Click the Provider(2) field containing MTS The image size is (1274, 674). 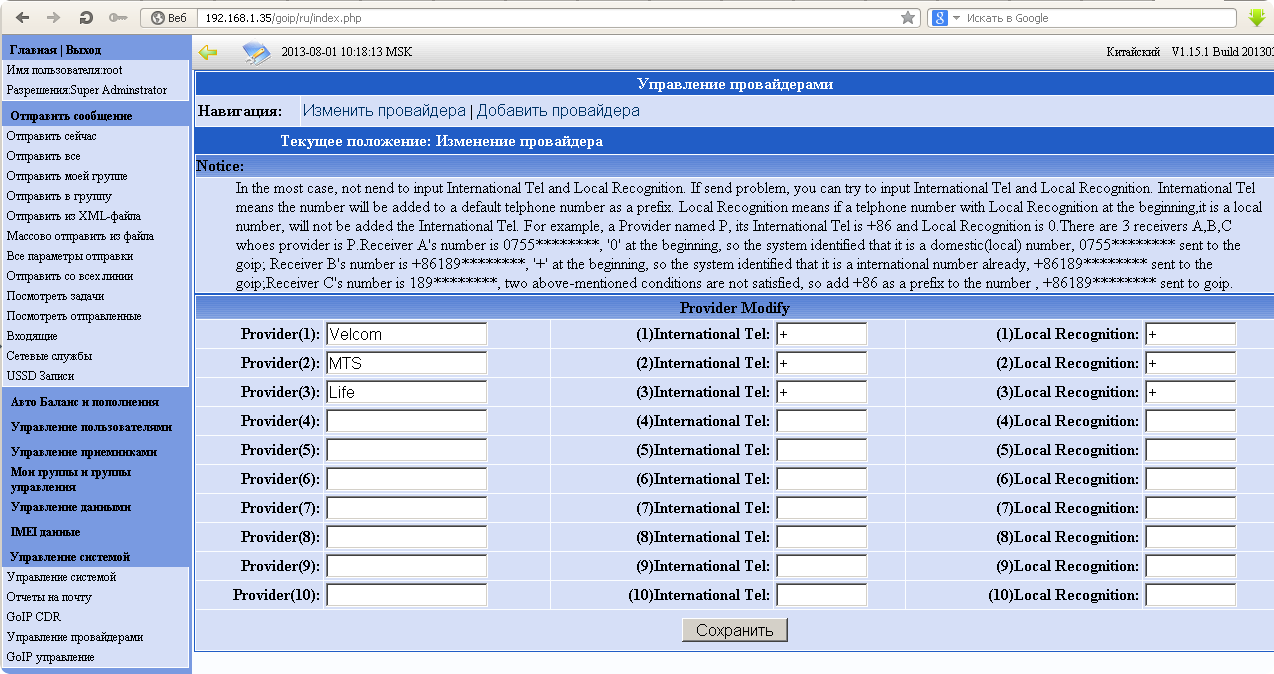pos(406,363)
